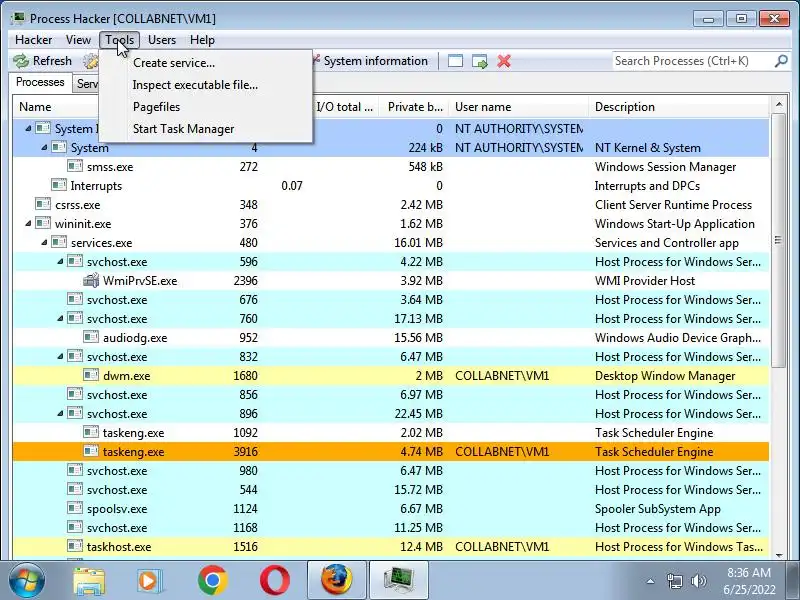Screen dimensions: 800x600
Task: Click the volume speaker tray icon
Action: pyautogui.click(x=698, y=581)
